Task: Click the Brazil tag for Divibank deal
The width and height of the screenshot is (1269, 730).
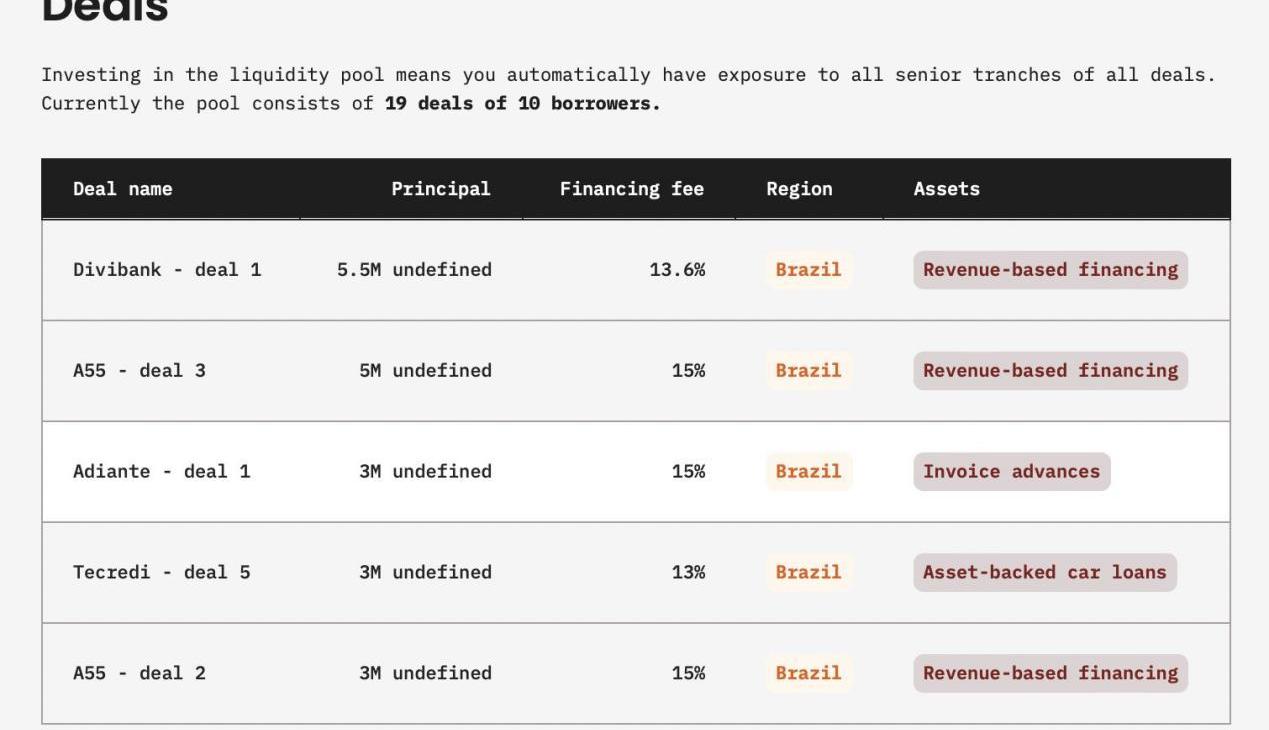Action: [808, 270]
